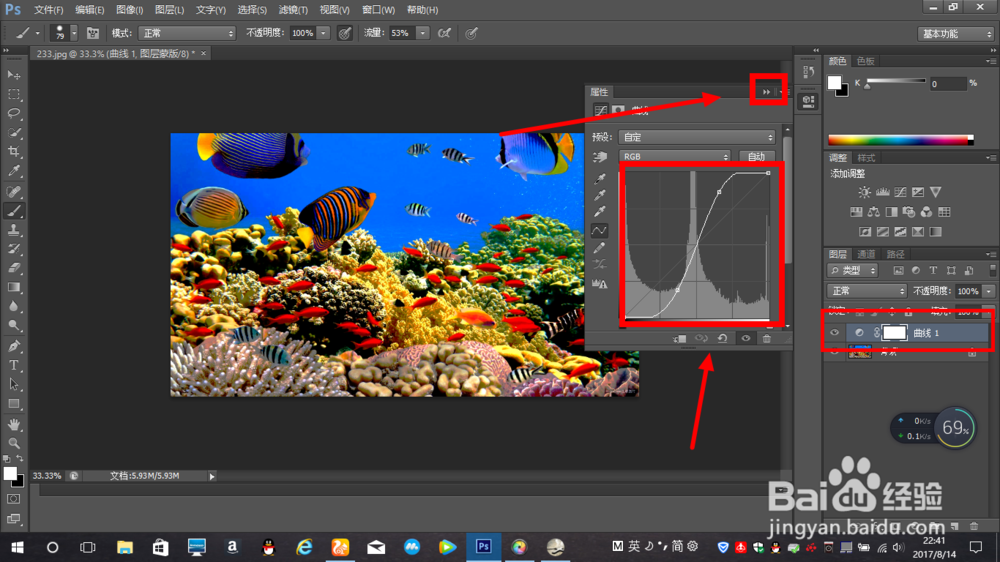Viewport: 1000px width, 562px height.
Task: Add a Color Balance adjustment
Action: [874, 212]
